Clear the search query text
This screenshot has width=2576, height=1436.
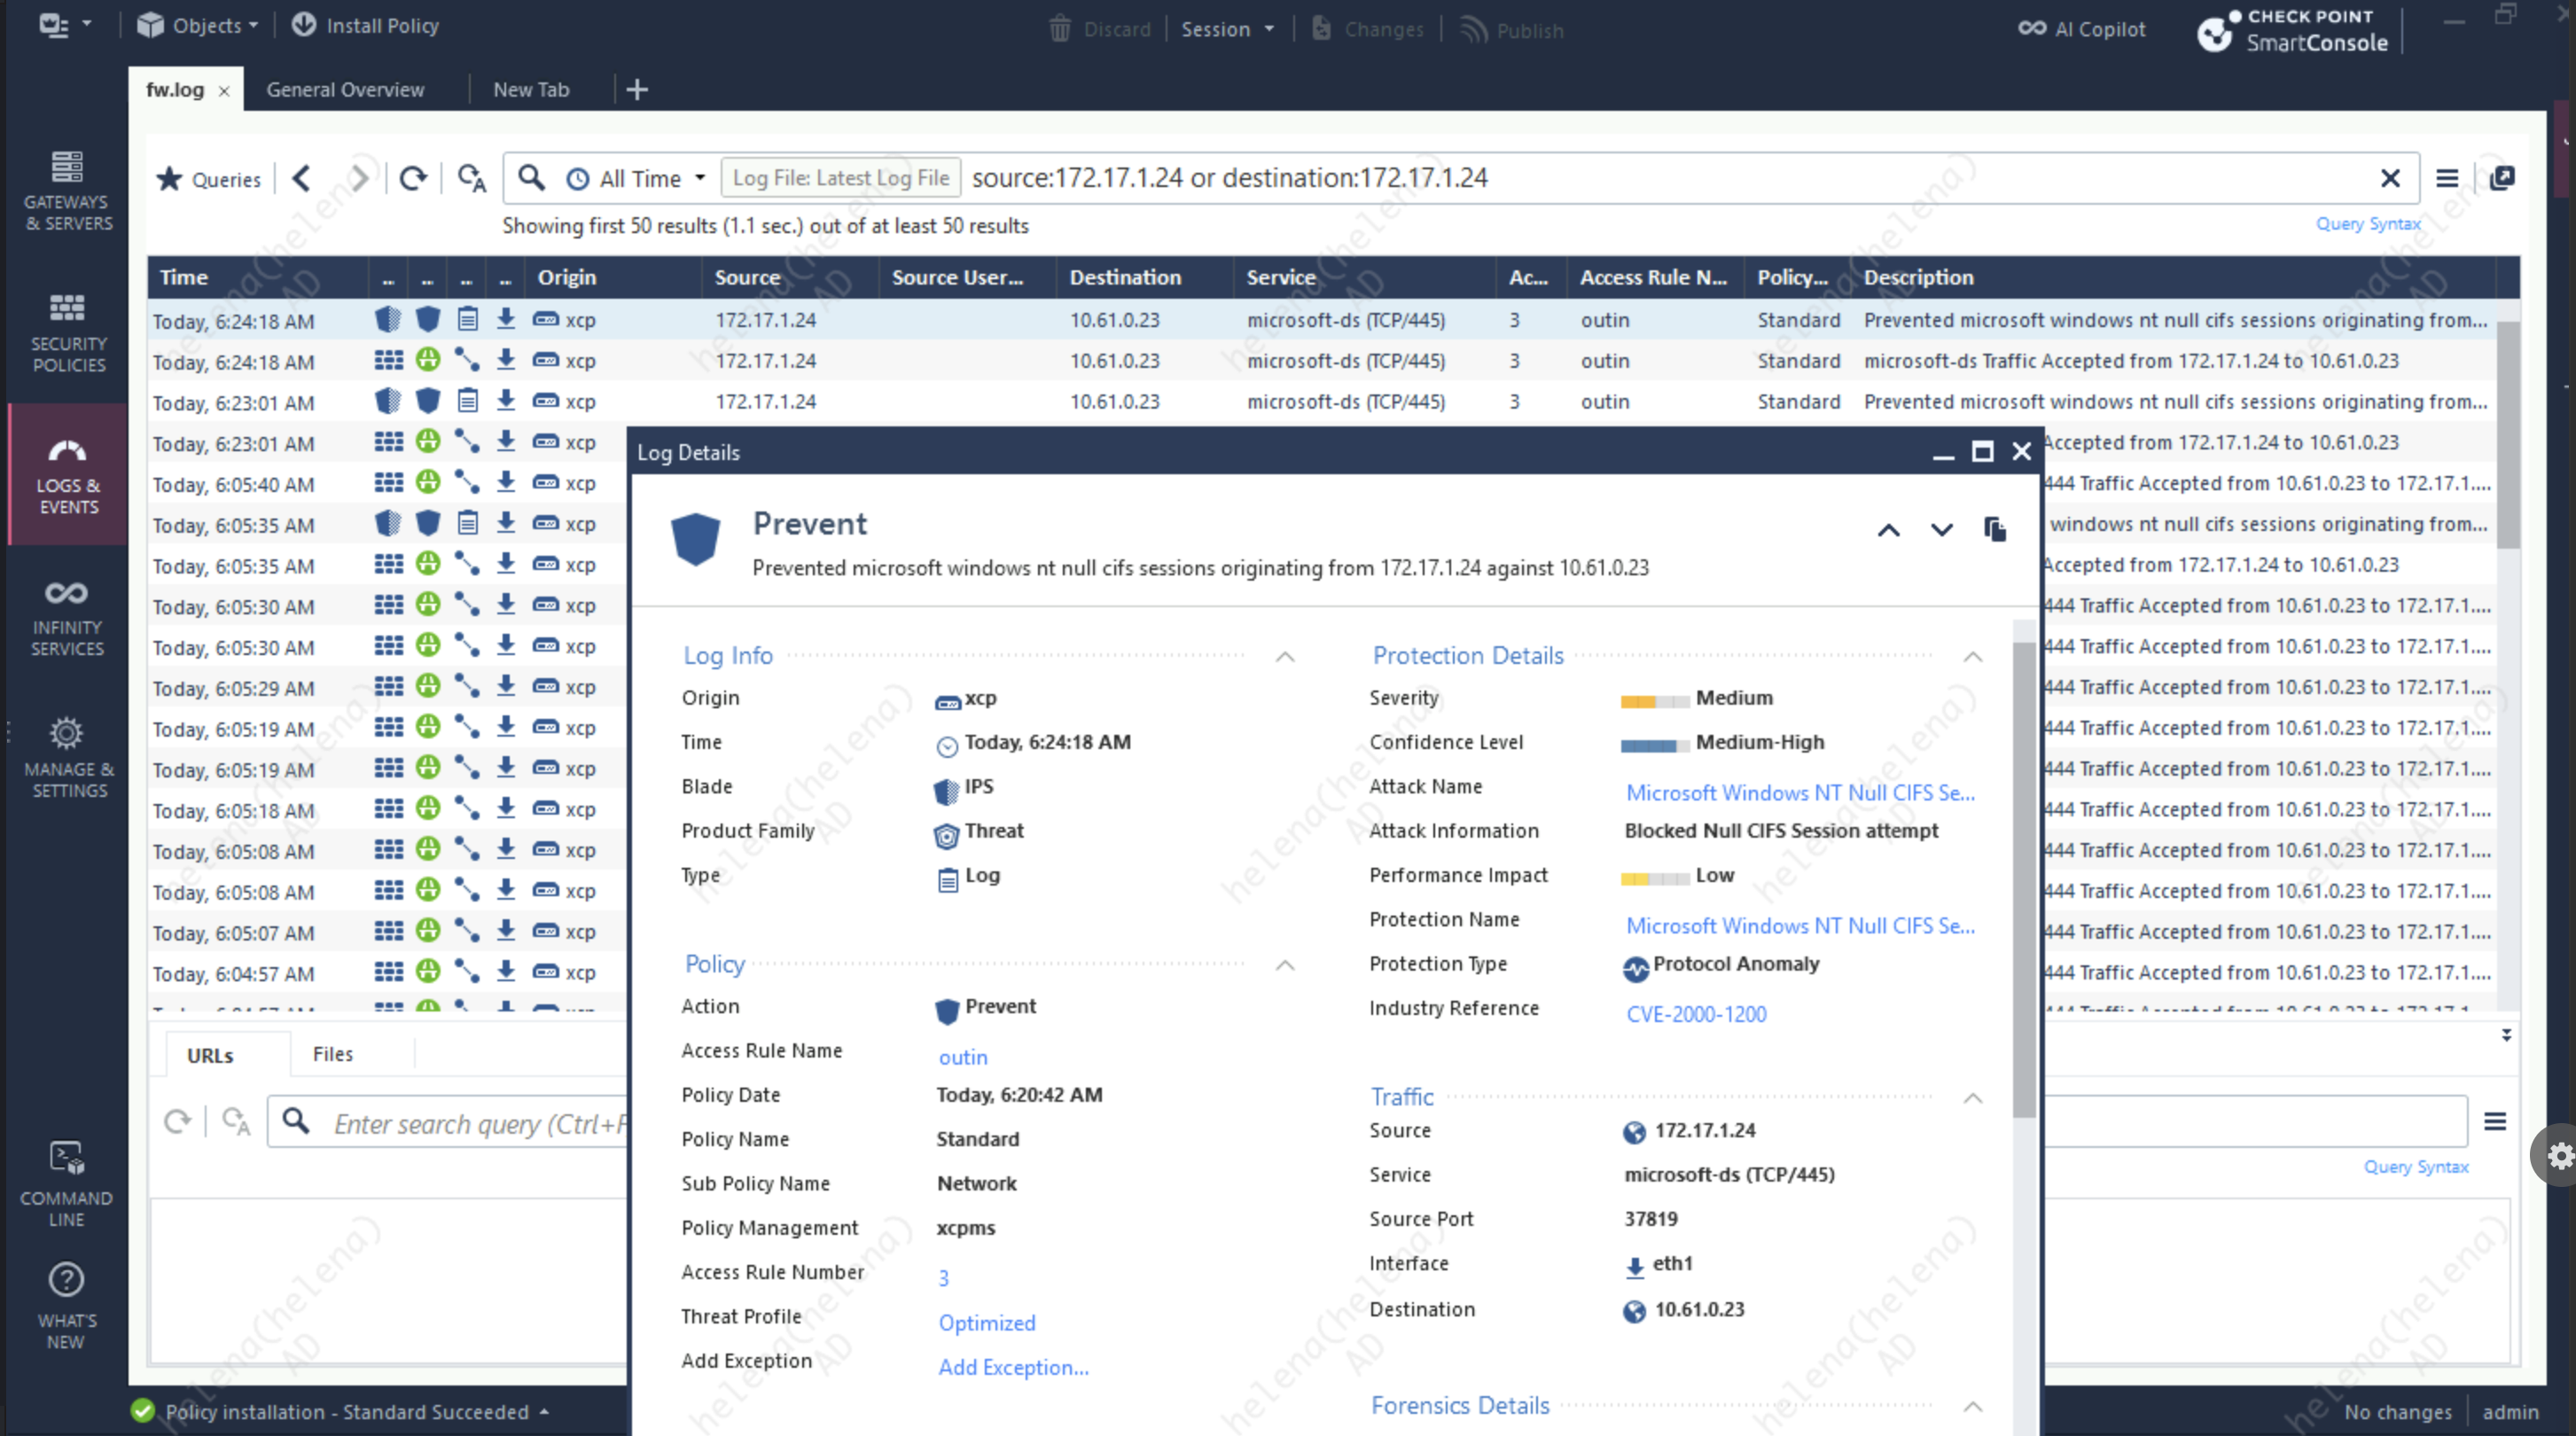point(2389,179)
